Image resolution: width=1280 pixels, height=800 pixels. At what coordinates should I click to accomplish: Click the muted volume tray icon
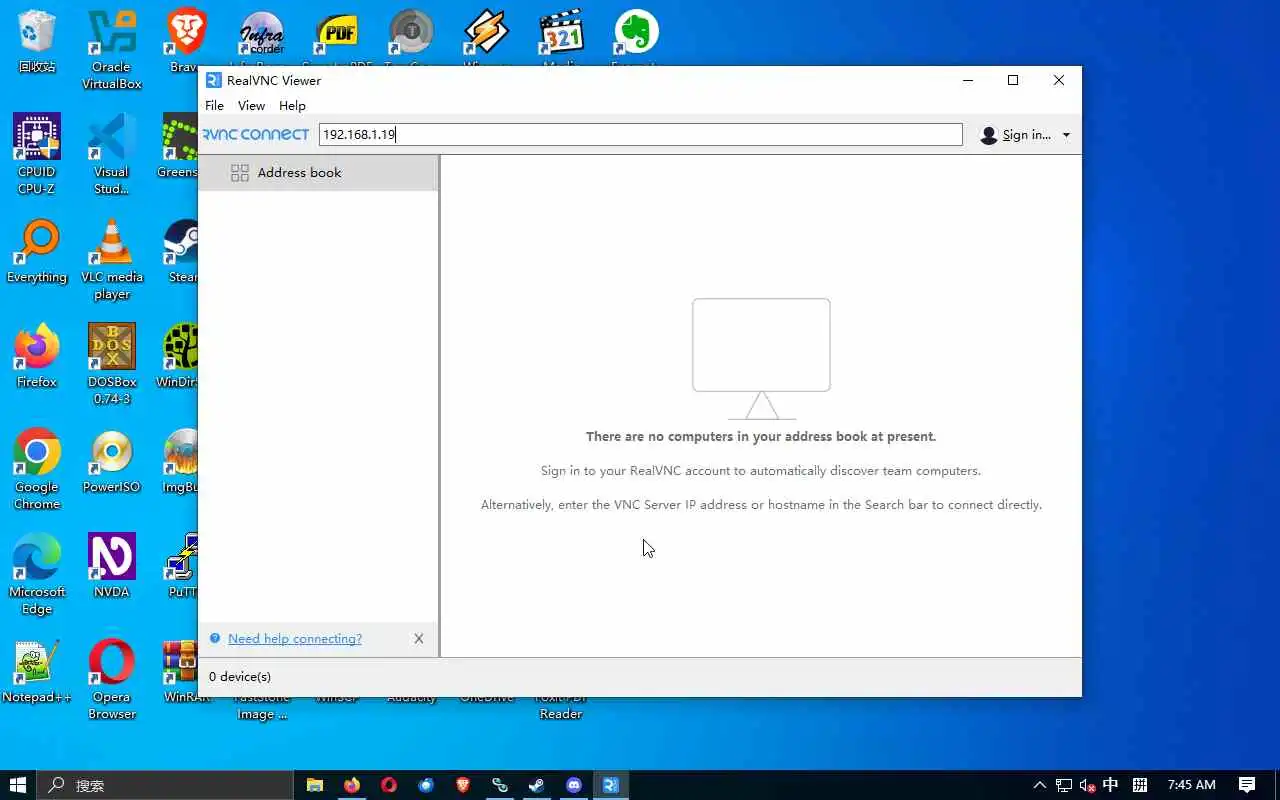coord(1087,785)
